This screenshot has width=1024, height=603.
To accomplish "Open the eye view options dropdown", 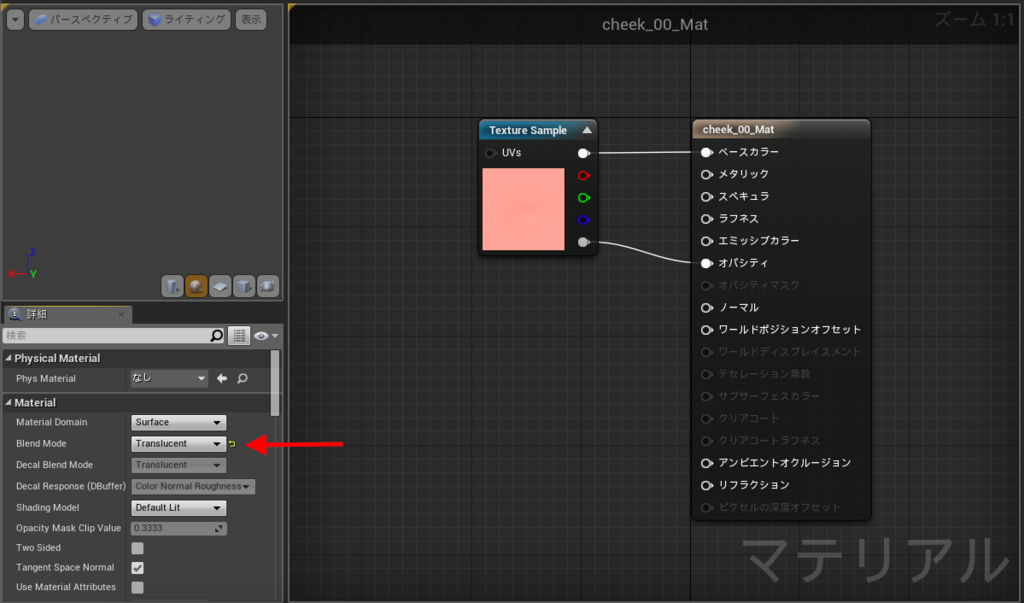I will [x=266, y=336].
